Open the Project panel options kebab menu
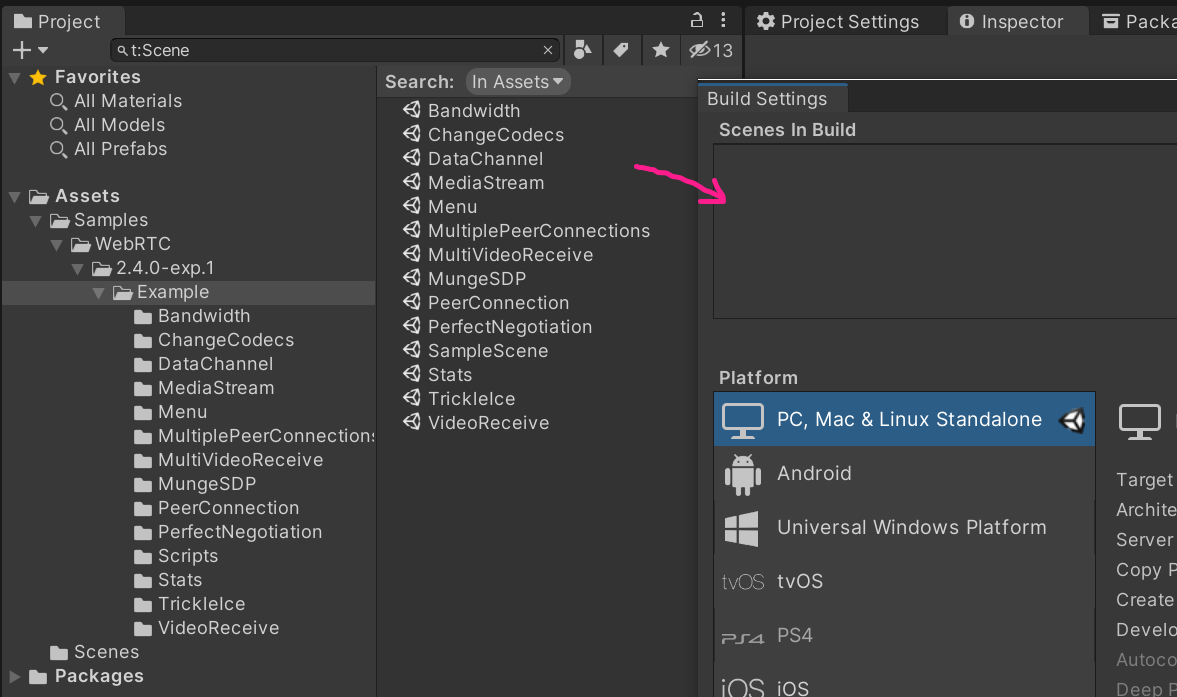This screenshot has width=1177, height=697. coord(724,21)
